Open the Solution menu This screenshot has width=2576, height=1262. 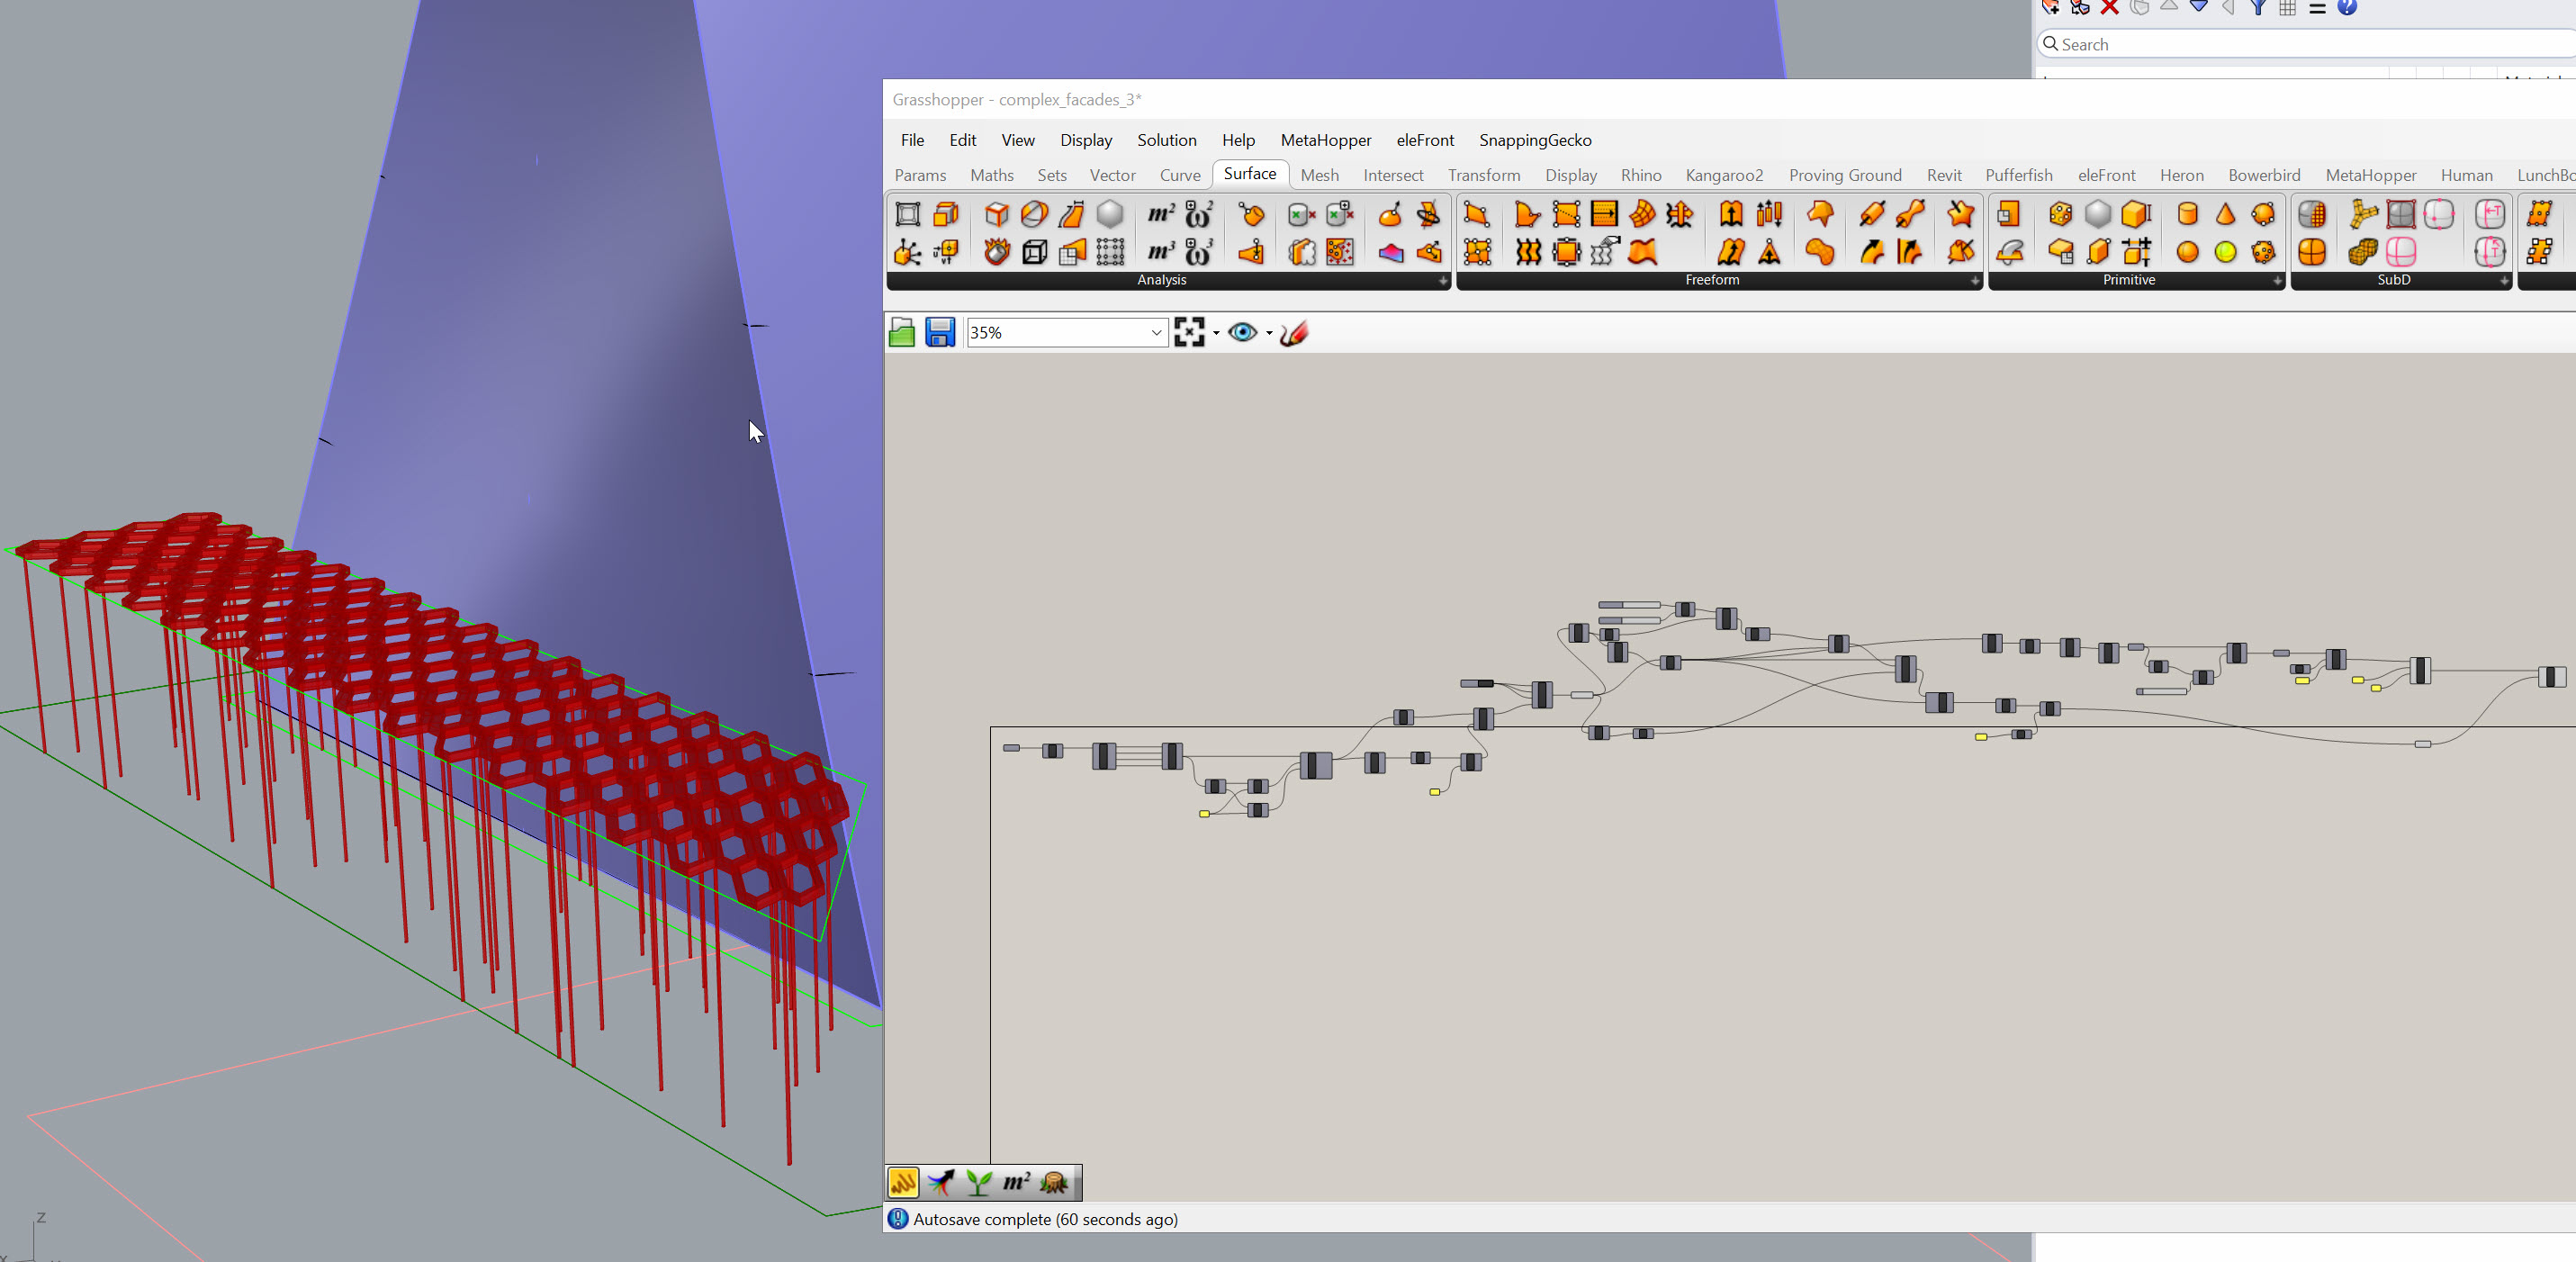(x=1166, y=140)
